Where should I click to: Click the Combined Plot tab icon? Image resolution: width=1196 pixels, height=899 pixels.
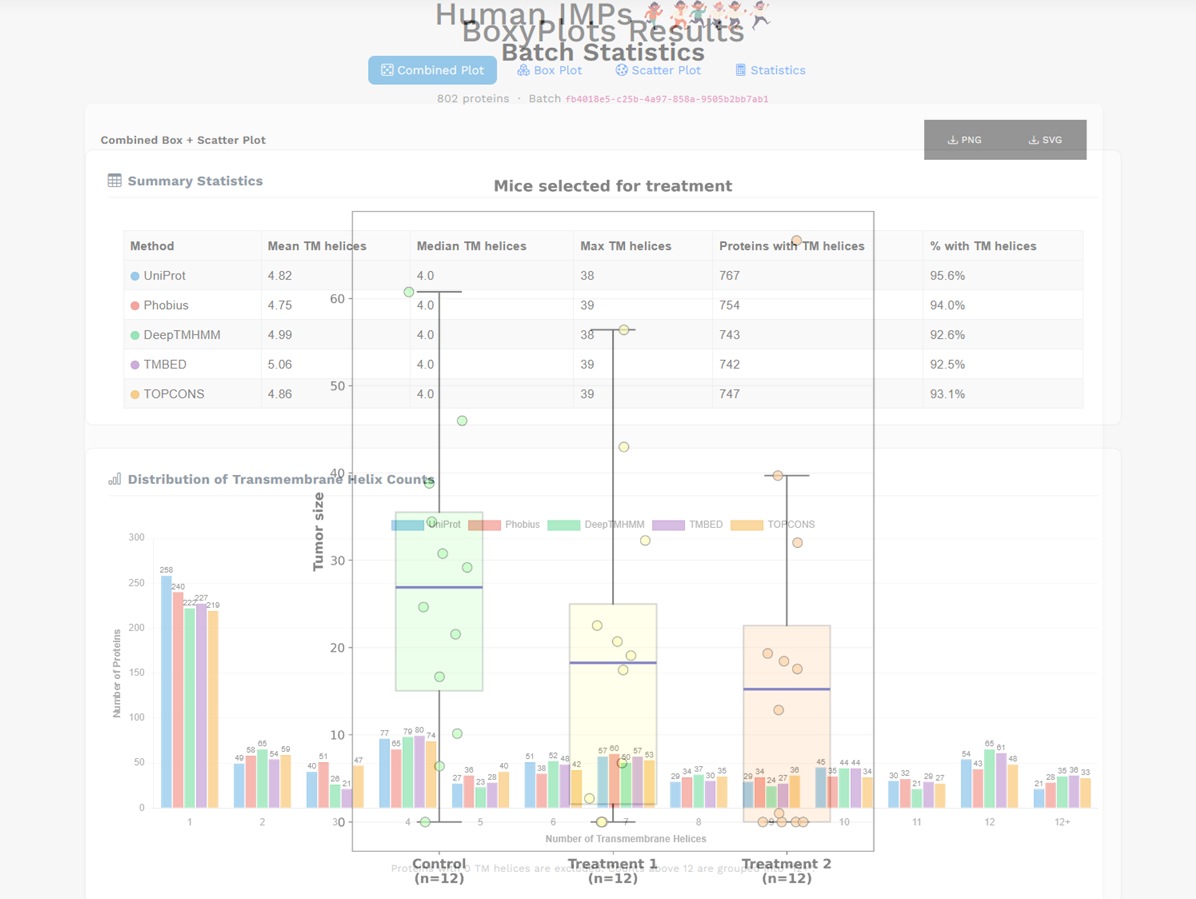pos(387,70)
